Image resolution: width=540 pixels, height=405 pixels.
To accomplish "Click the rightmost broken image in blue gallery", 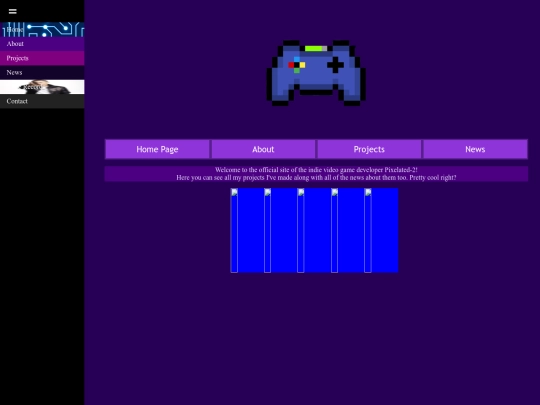I will 368,230.
